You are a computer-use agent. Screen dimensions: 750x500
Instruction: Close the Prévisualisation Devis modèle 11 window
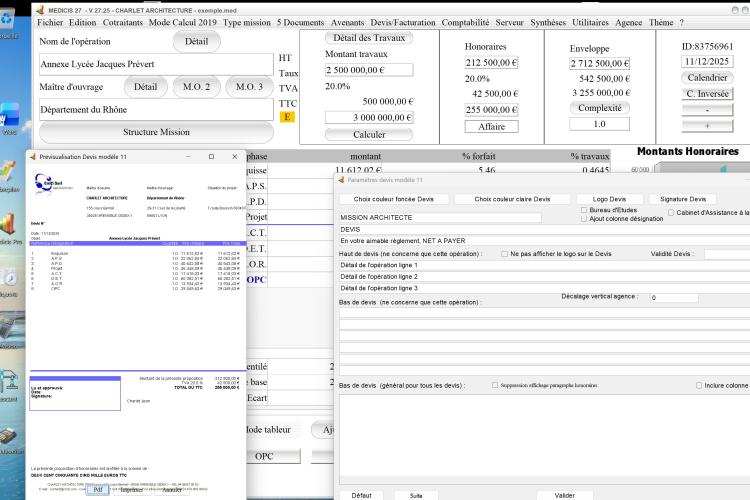pyautogui.click(x=234, y=156)
